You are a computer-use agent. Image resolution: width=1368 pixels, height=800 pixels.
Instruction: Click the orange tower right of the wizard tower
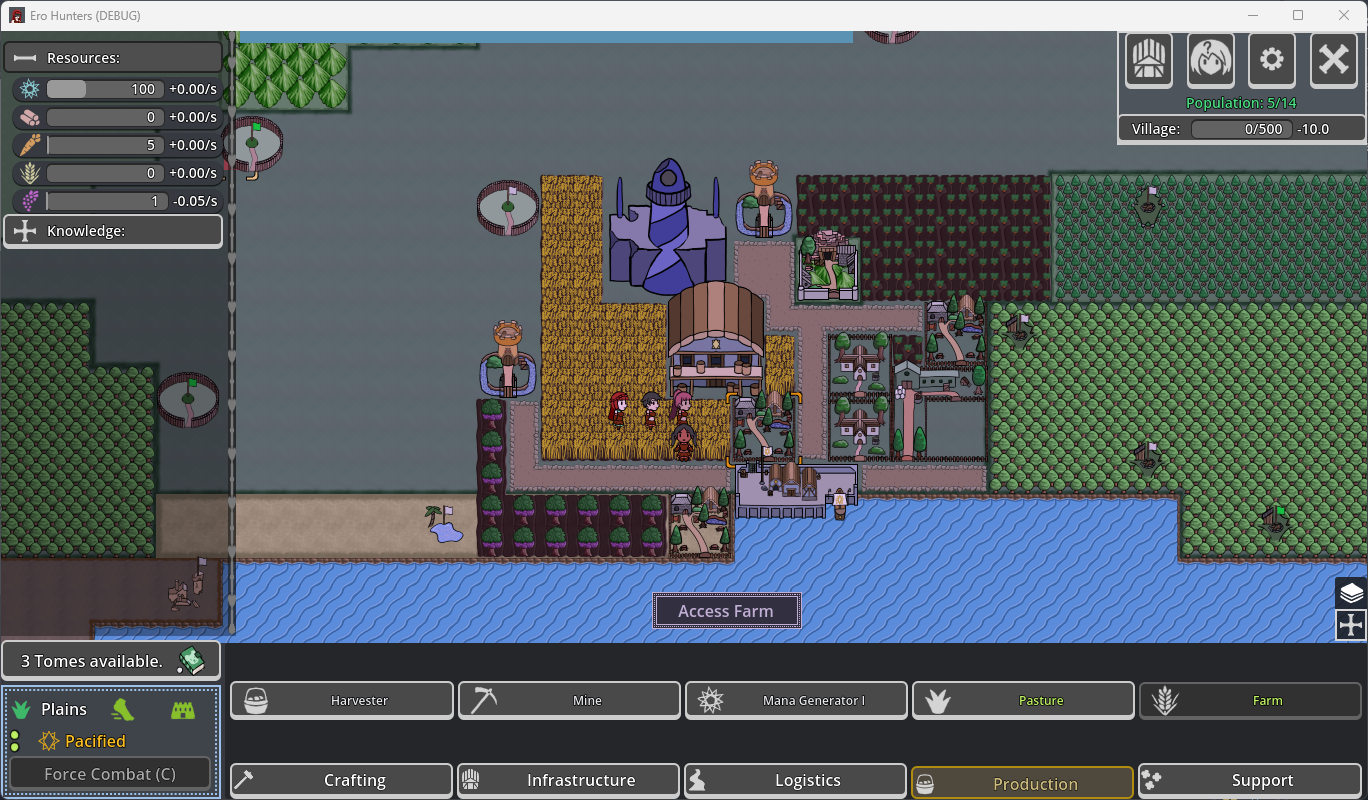764,197
